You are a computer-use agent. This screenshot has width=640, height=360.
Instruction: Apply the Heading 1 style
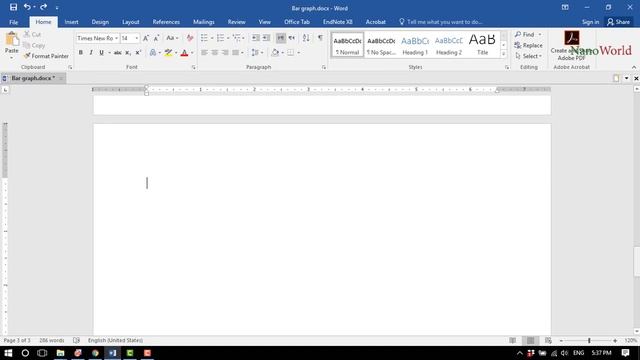click(x=415, y=45)
